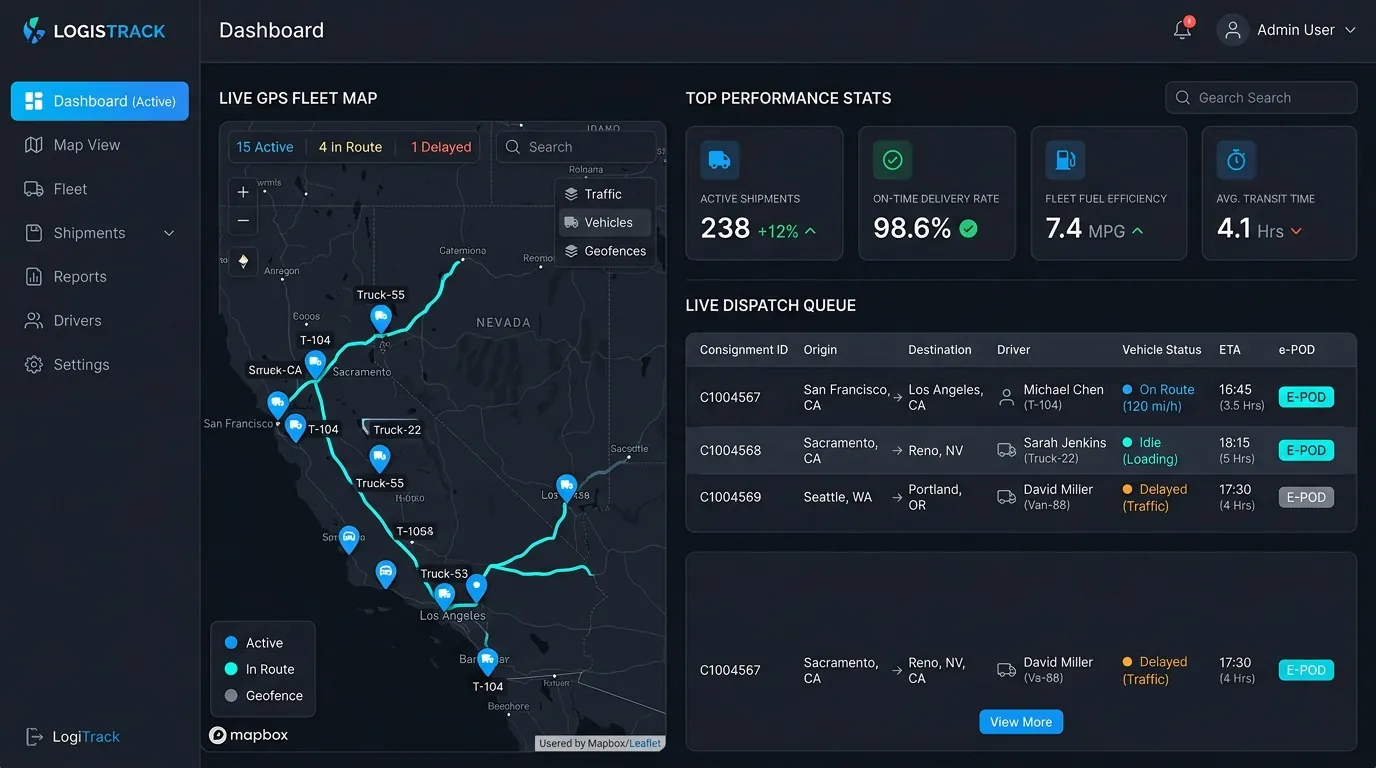Expand the Shipments submenu

(169, 233)
